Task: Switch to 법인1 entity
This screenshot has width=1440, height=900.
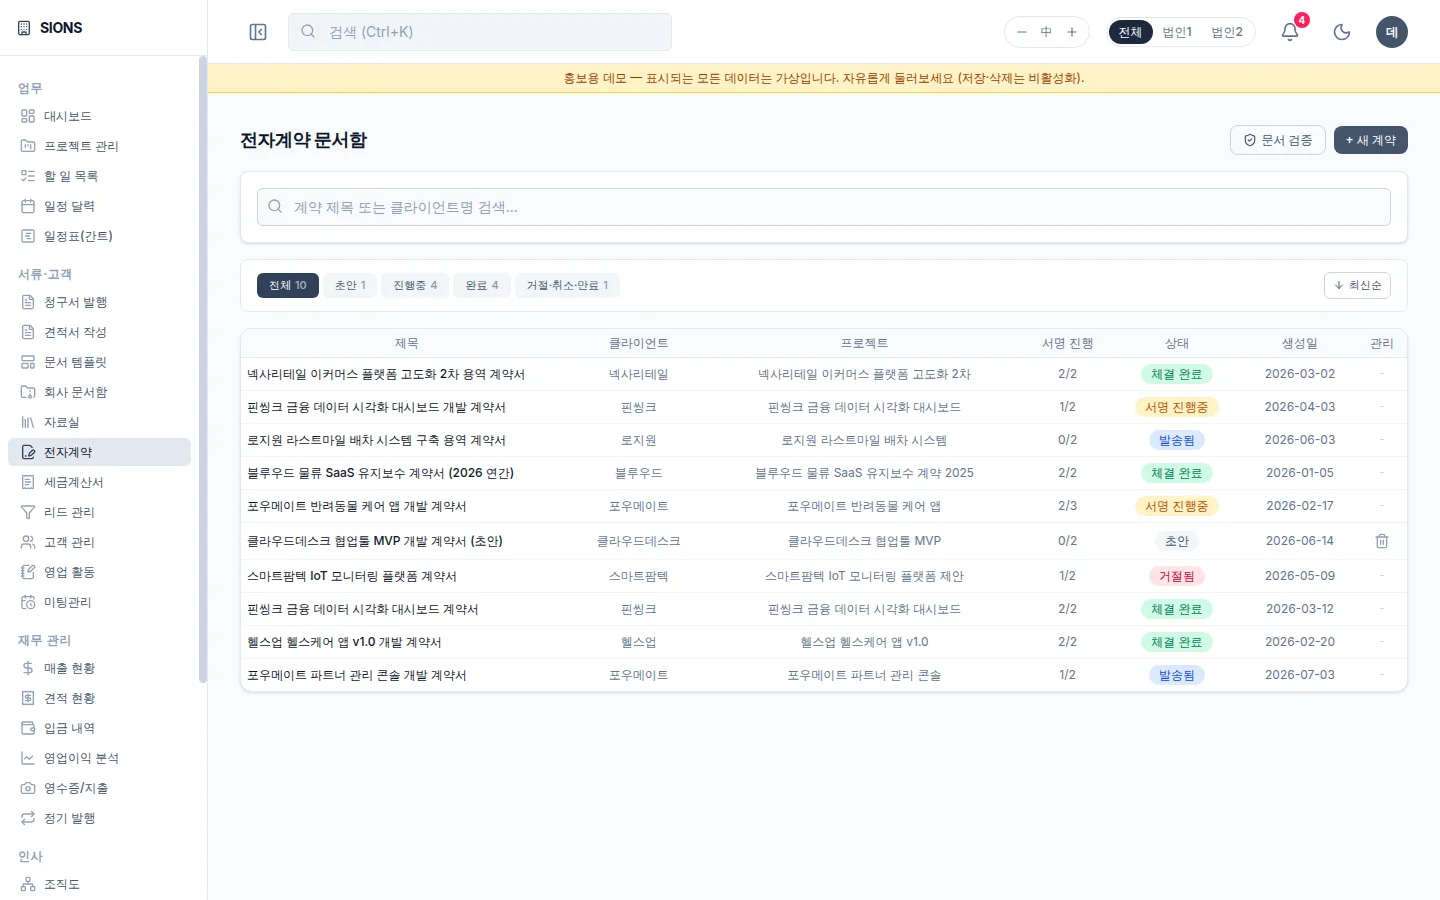Action: [x=1177, y=32]
